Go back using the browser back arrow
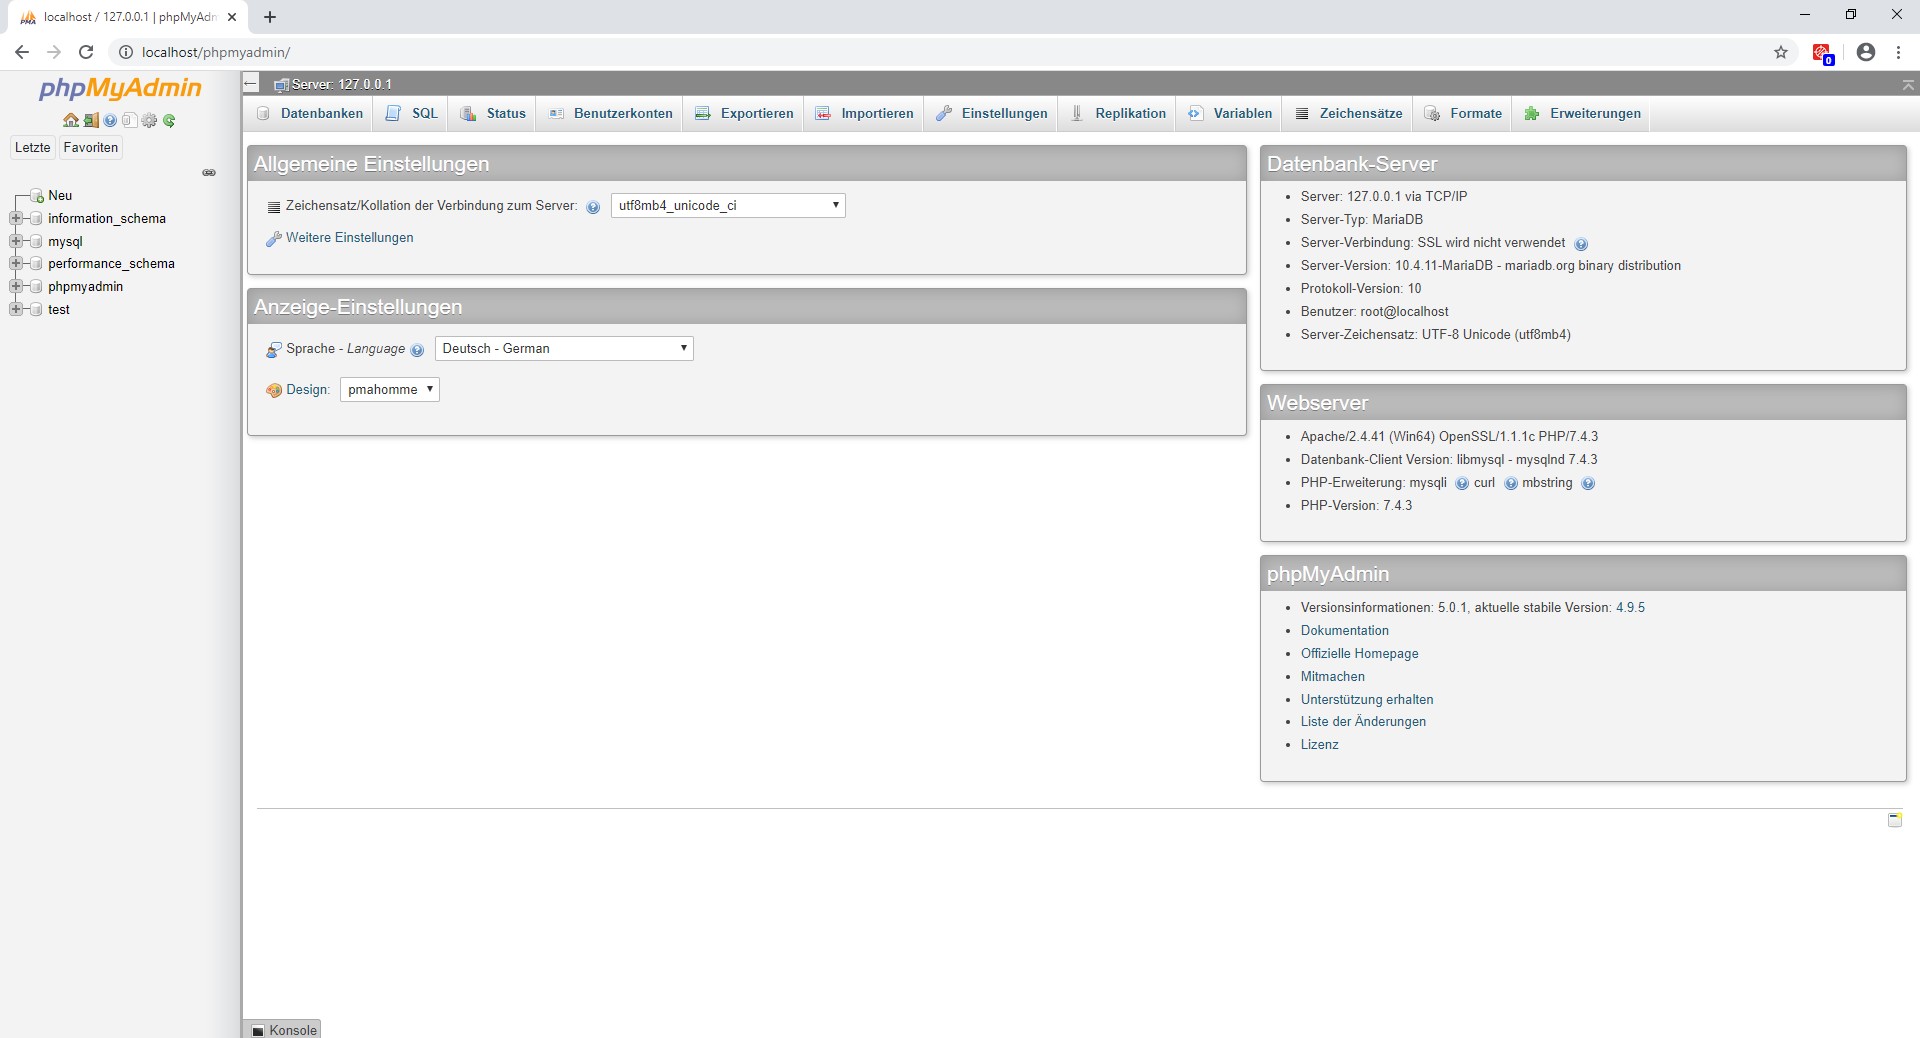 click(x=22, y=52)
